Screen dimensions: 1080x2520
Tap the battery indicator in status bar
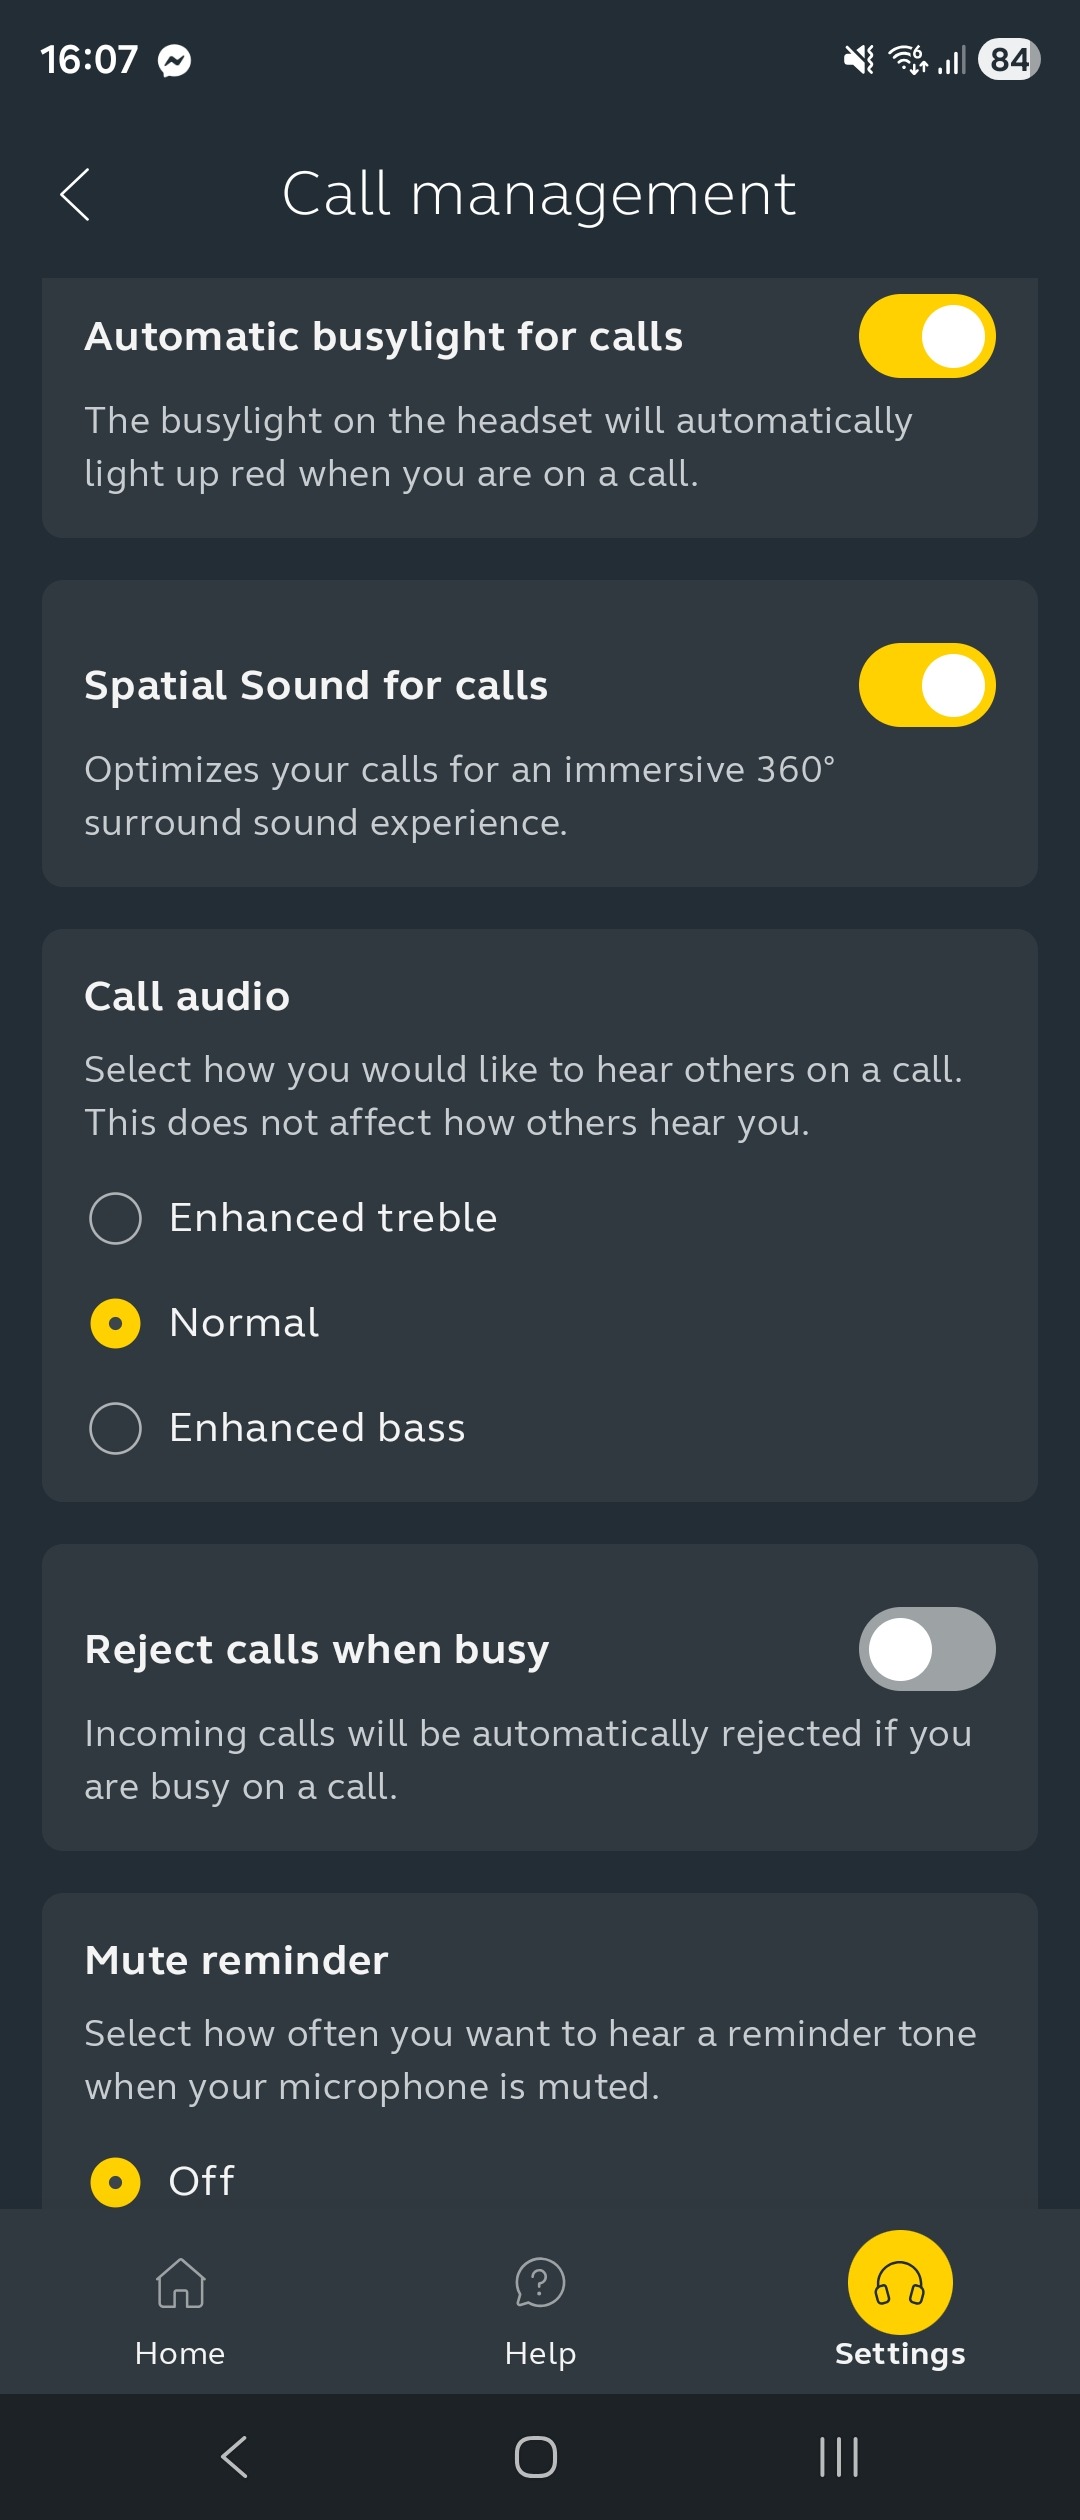pyautogui.click(x=1009, y=59)
